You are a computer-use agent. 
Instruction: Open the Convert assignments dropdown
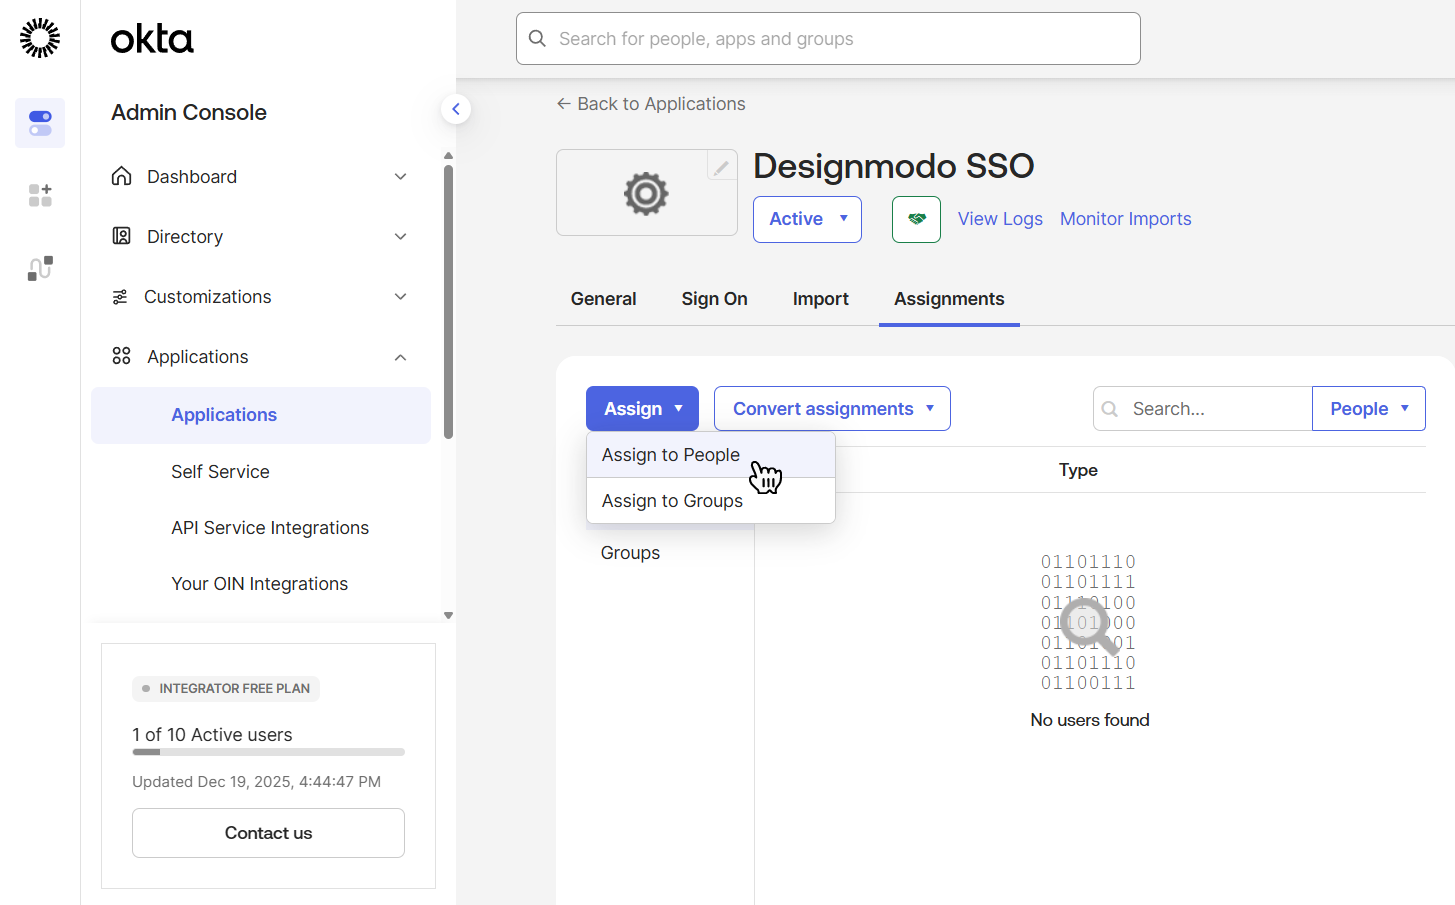coord(832,409)
